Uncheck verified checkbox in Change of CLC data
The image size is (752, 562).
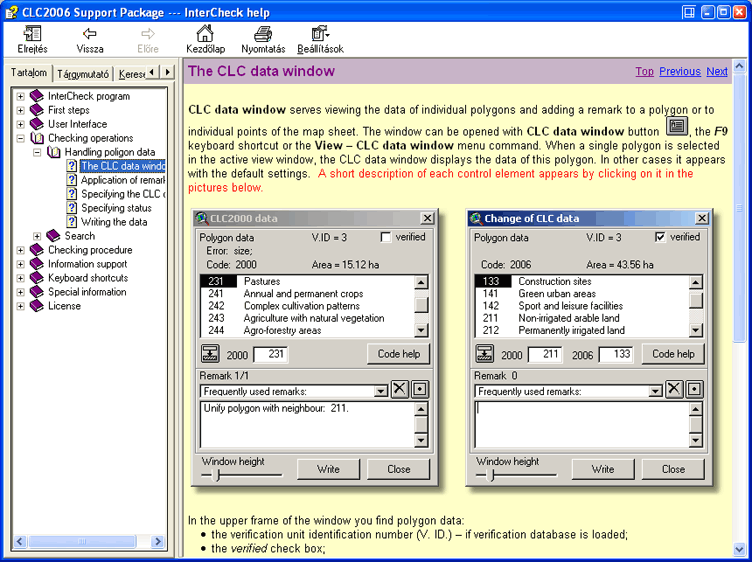click(x=660, y=238)
